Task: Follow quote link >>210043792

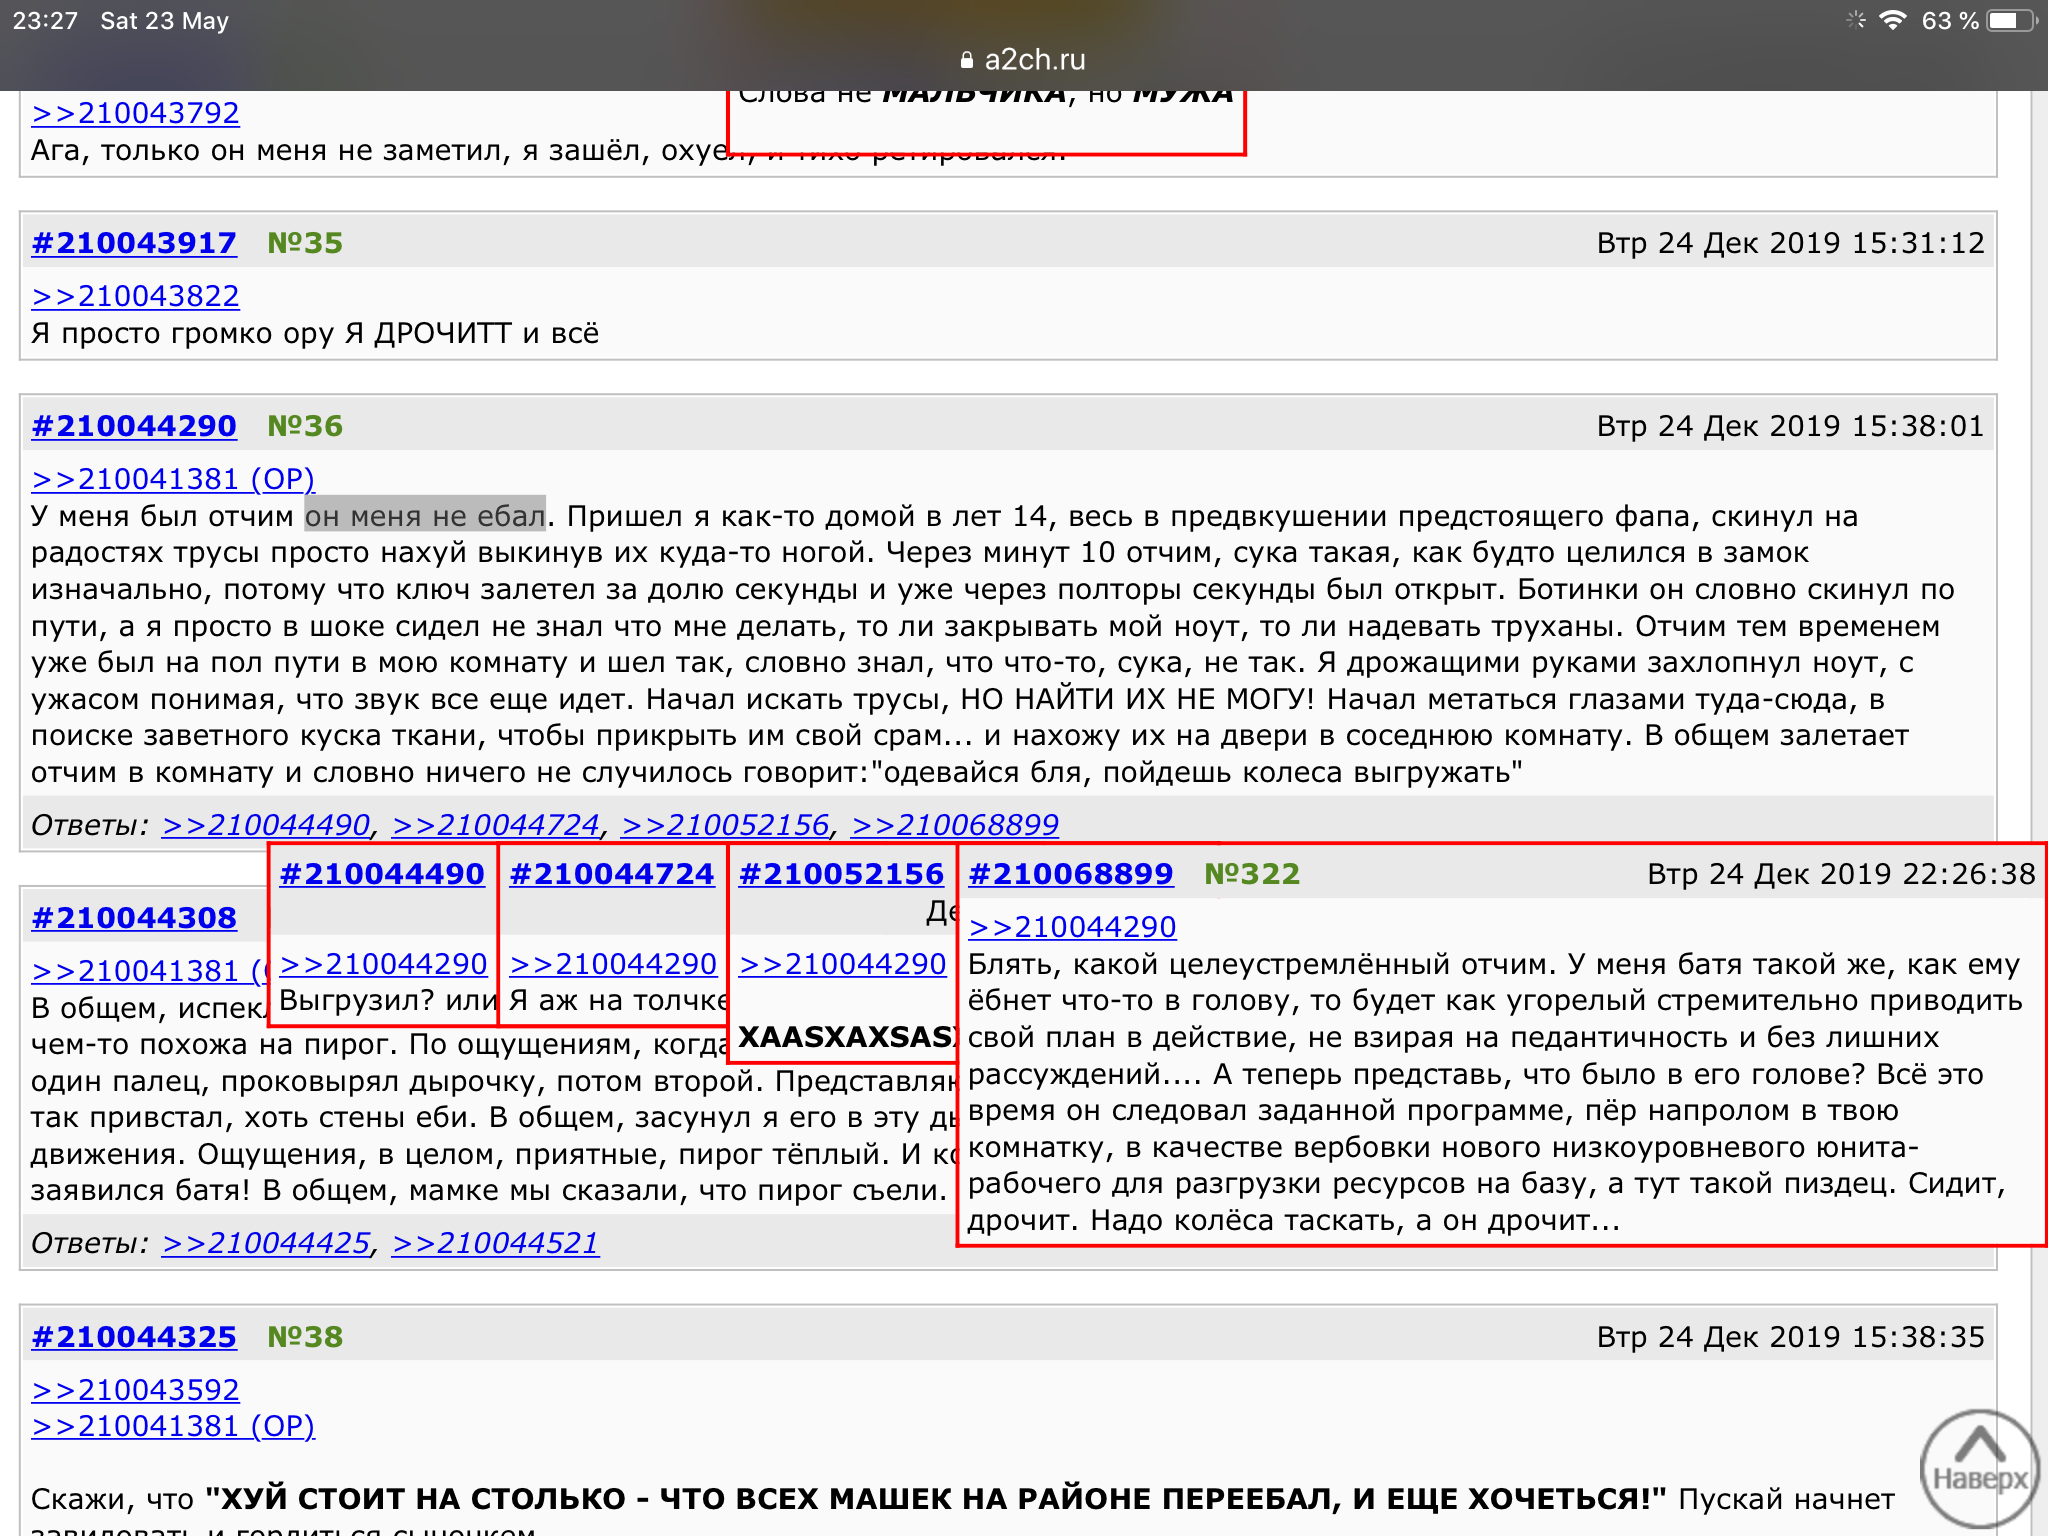Action: click(135, 113)
